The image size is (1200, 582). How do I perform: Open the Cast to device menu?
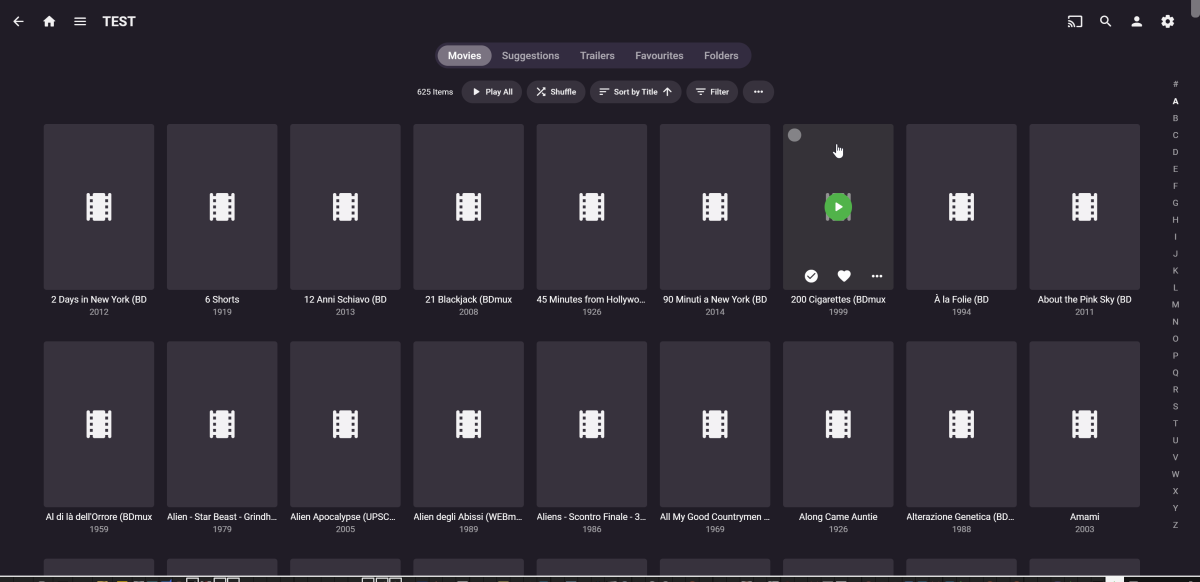click(x=1074, y=21)
